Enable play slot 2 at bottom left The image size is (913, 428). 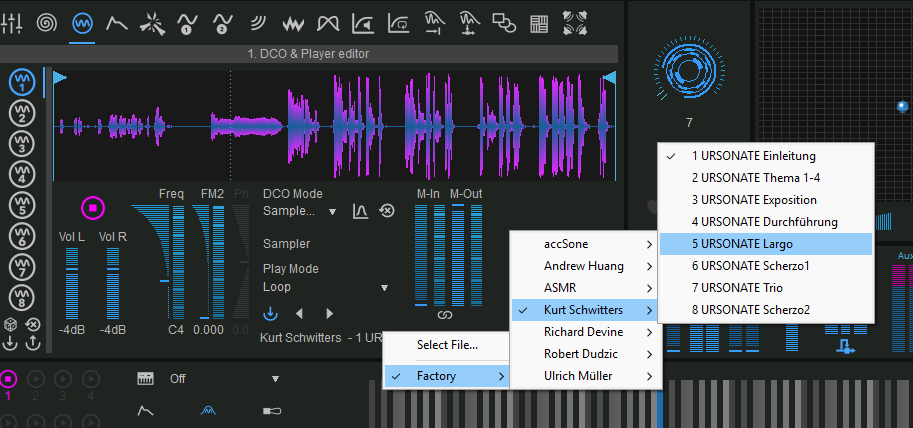coord(36,379)
